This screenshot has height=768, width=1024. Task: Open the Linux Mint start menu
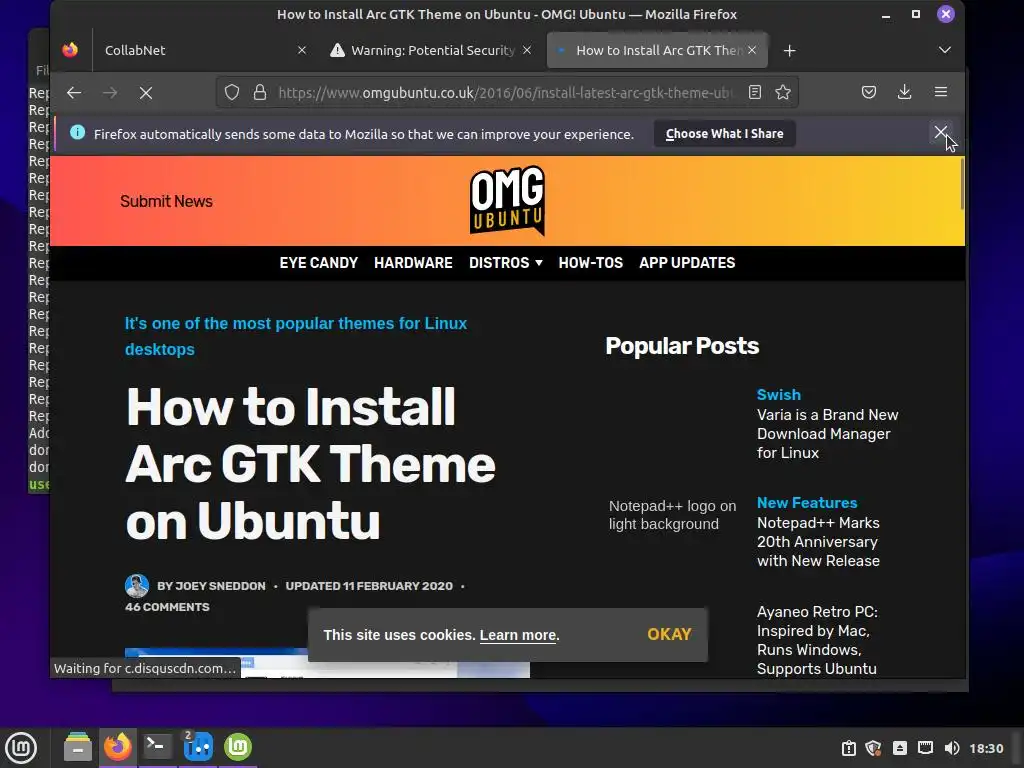coord(21,748)
